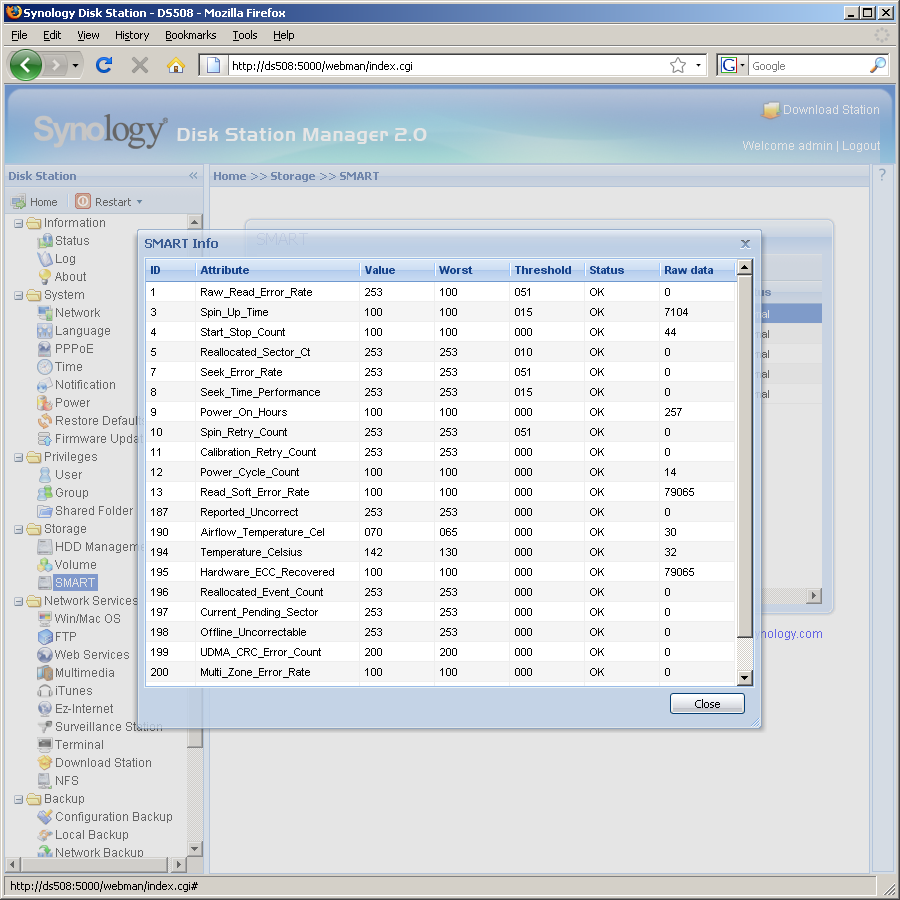This screenshot has width=900, height=900.
Task: Select the iTunes service entry
Action: 73,691
